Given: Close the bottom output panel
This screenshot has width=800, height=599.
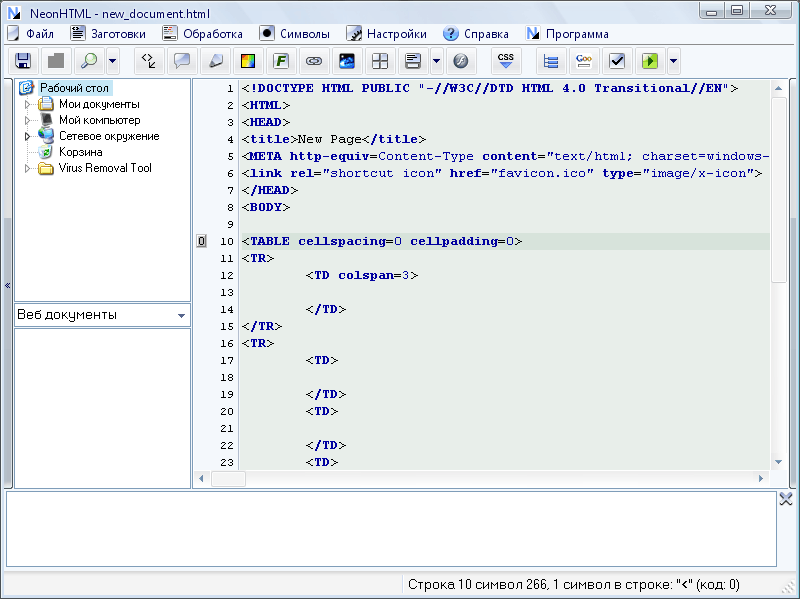Looking at the screenshot, I should pyautogui.click(x=786, y=499).
